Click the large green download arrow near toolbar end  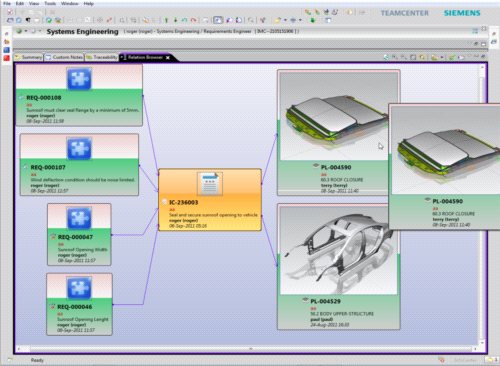click(x=313, y=20)
